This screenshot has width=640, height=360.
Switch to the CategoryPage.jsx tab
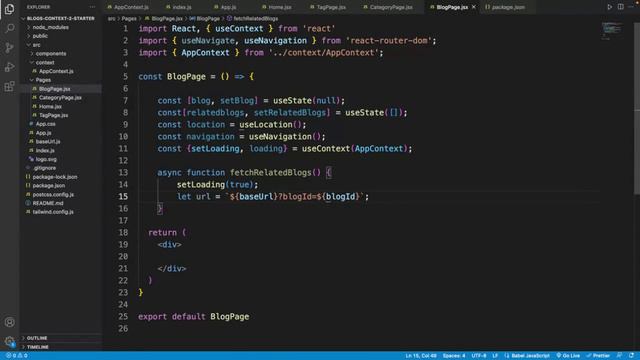click(388, 7)
